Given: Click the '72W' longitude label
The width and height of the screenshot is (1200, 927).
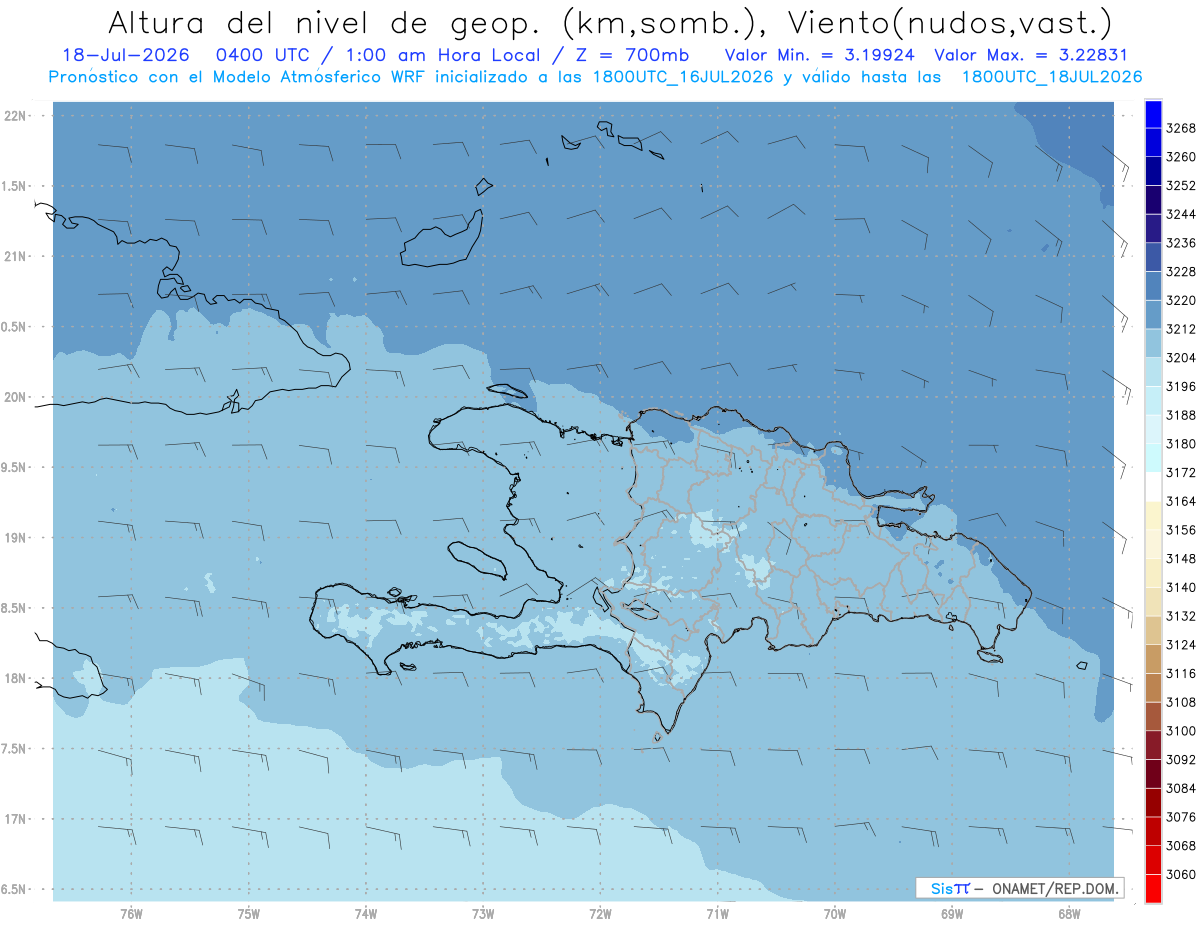Looking at the screenshot, I should coord(600,914).
